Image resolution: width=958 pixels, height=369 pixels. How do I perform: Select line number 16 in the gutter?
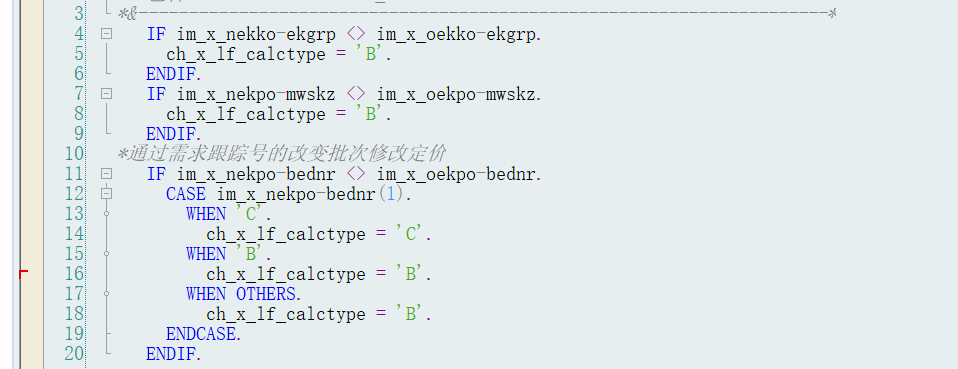73,274
